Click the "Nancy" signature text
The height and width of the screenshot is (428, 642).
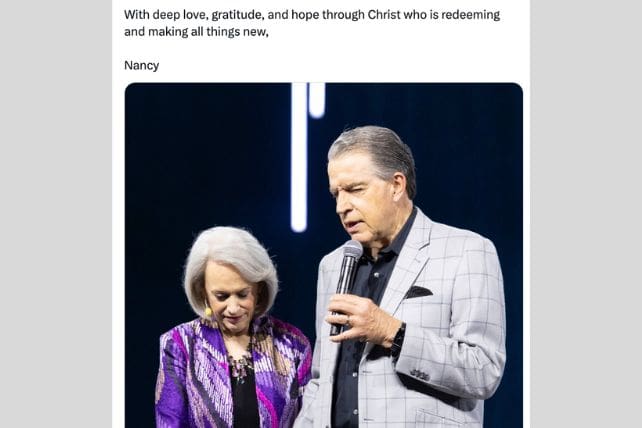click(x=141, y=66)
